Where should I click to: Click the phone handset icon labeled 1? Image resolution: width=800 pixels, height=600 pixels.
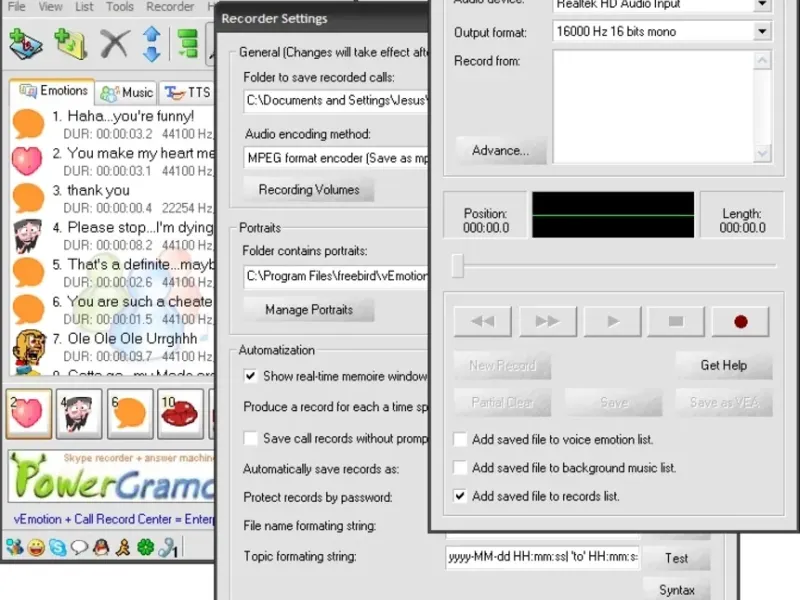167,548
